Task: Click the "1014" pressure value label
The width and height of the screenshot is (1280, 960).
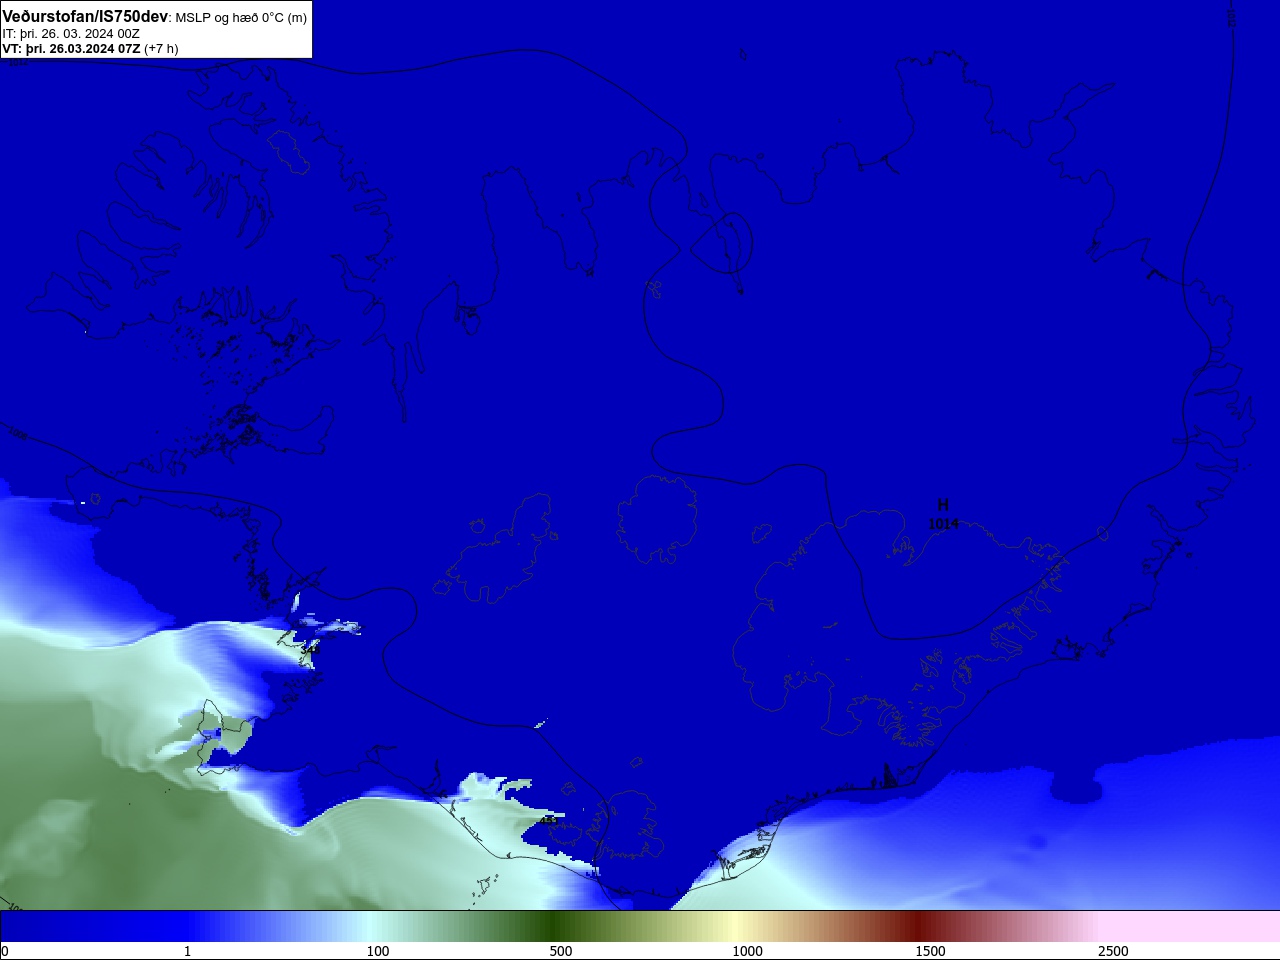Action: (x=943, y=524)
